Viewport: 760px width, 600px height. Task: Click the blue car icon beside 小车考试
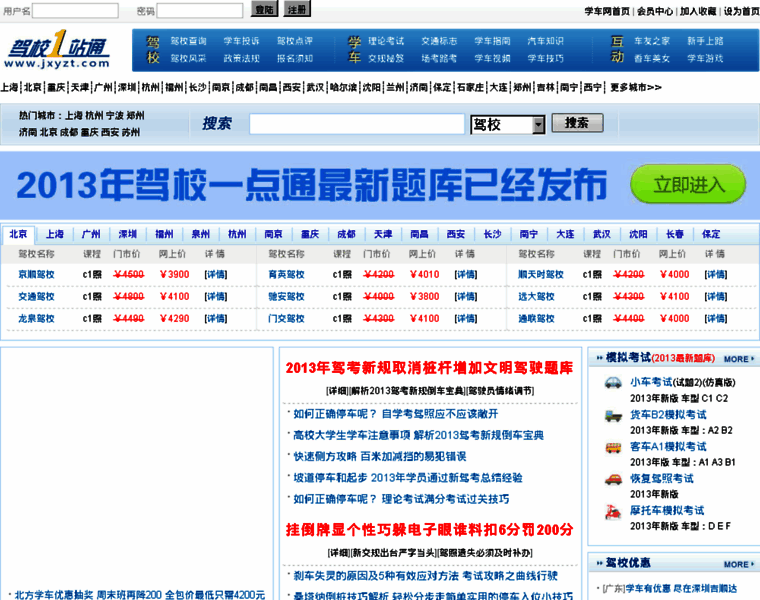click(613, 382)
